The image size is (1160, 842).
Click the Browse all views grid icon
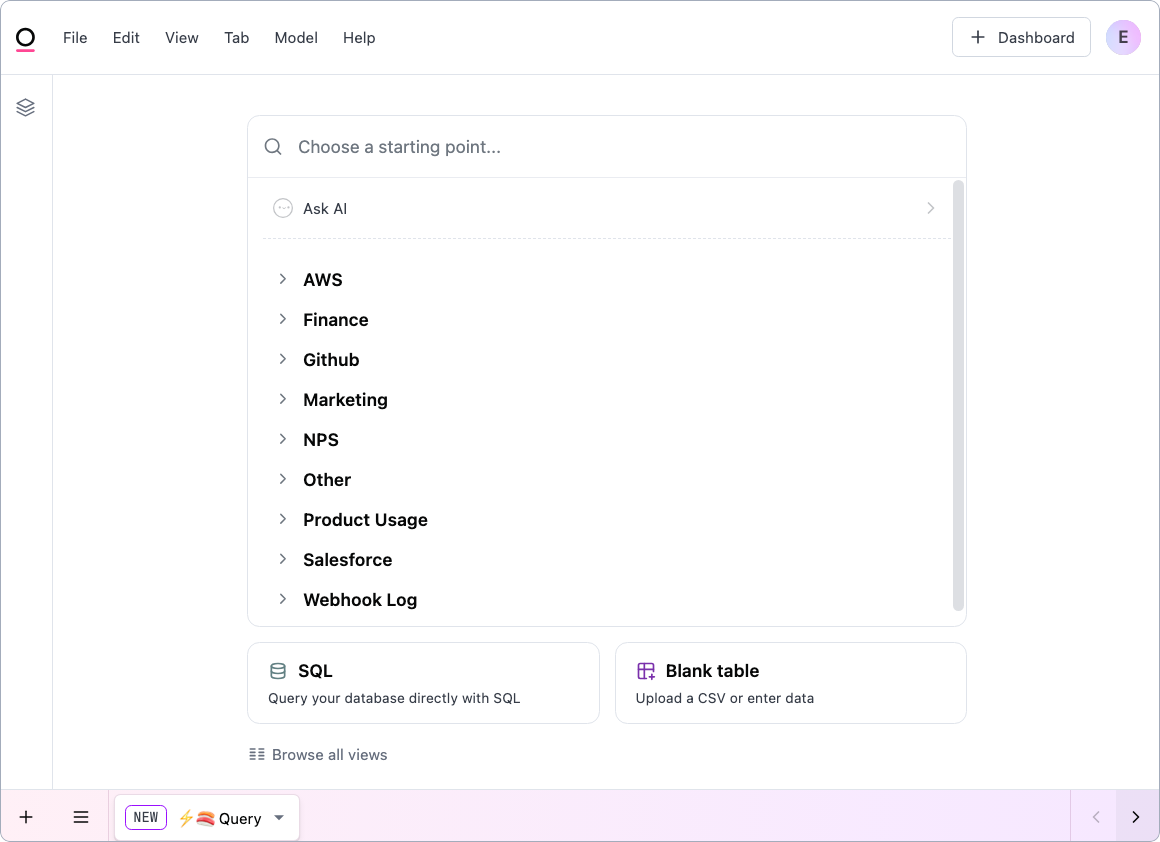(256, 754)
